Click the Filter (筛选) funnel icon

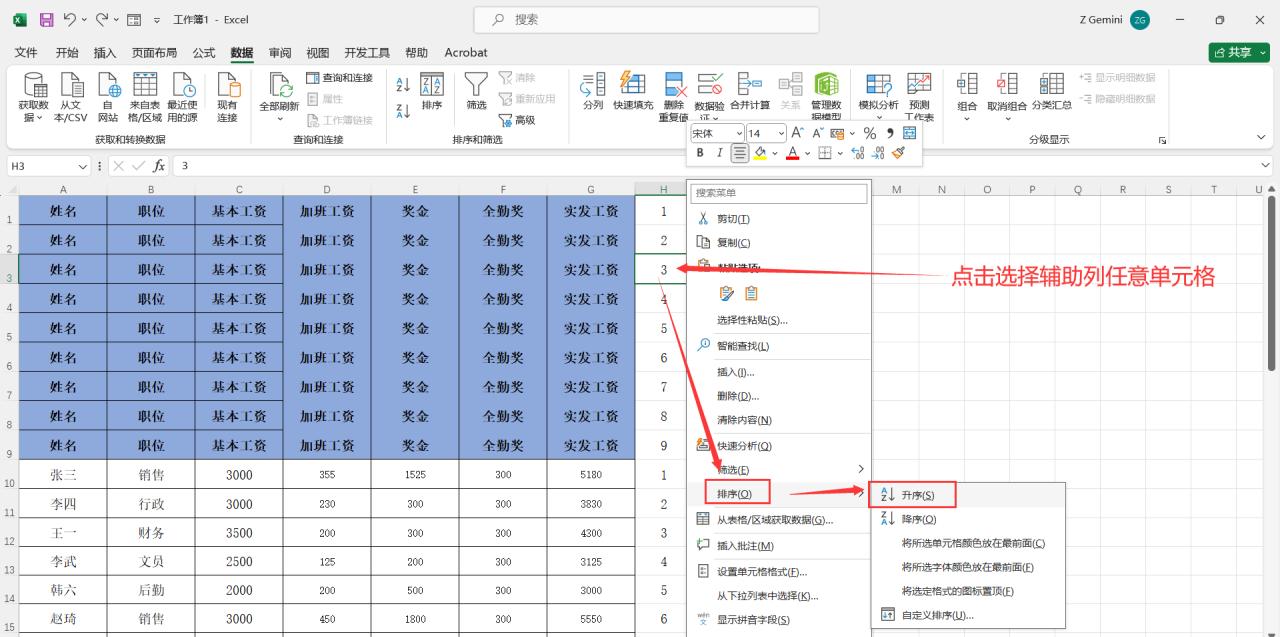(476, 92)
